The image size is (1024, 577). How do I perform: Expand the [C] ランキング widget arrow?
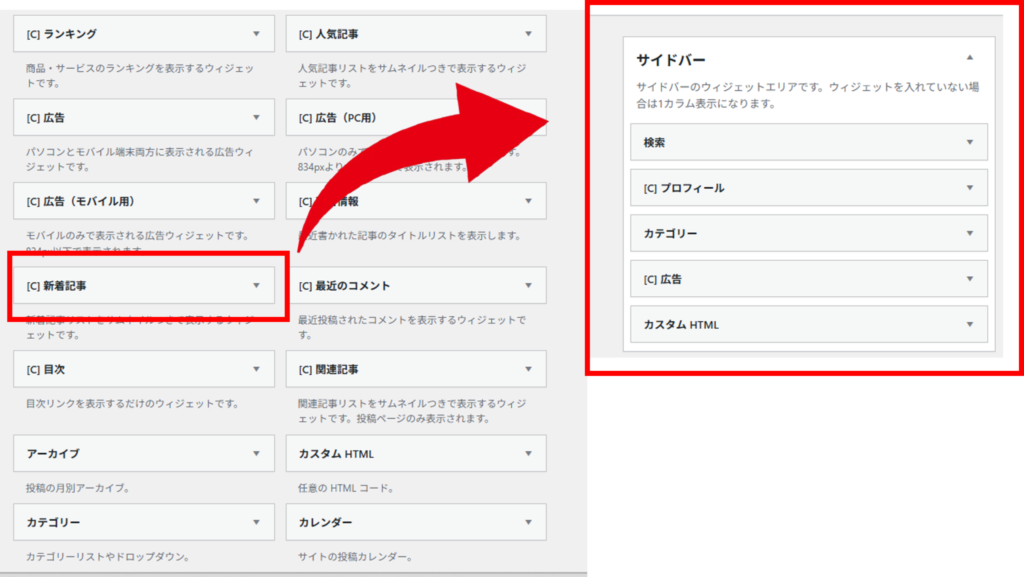pos(256,34)
